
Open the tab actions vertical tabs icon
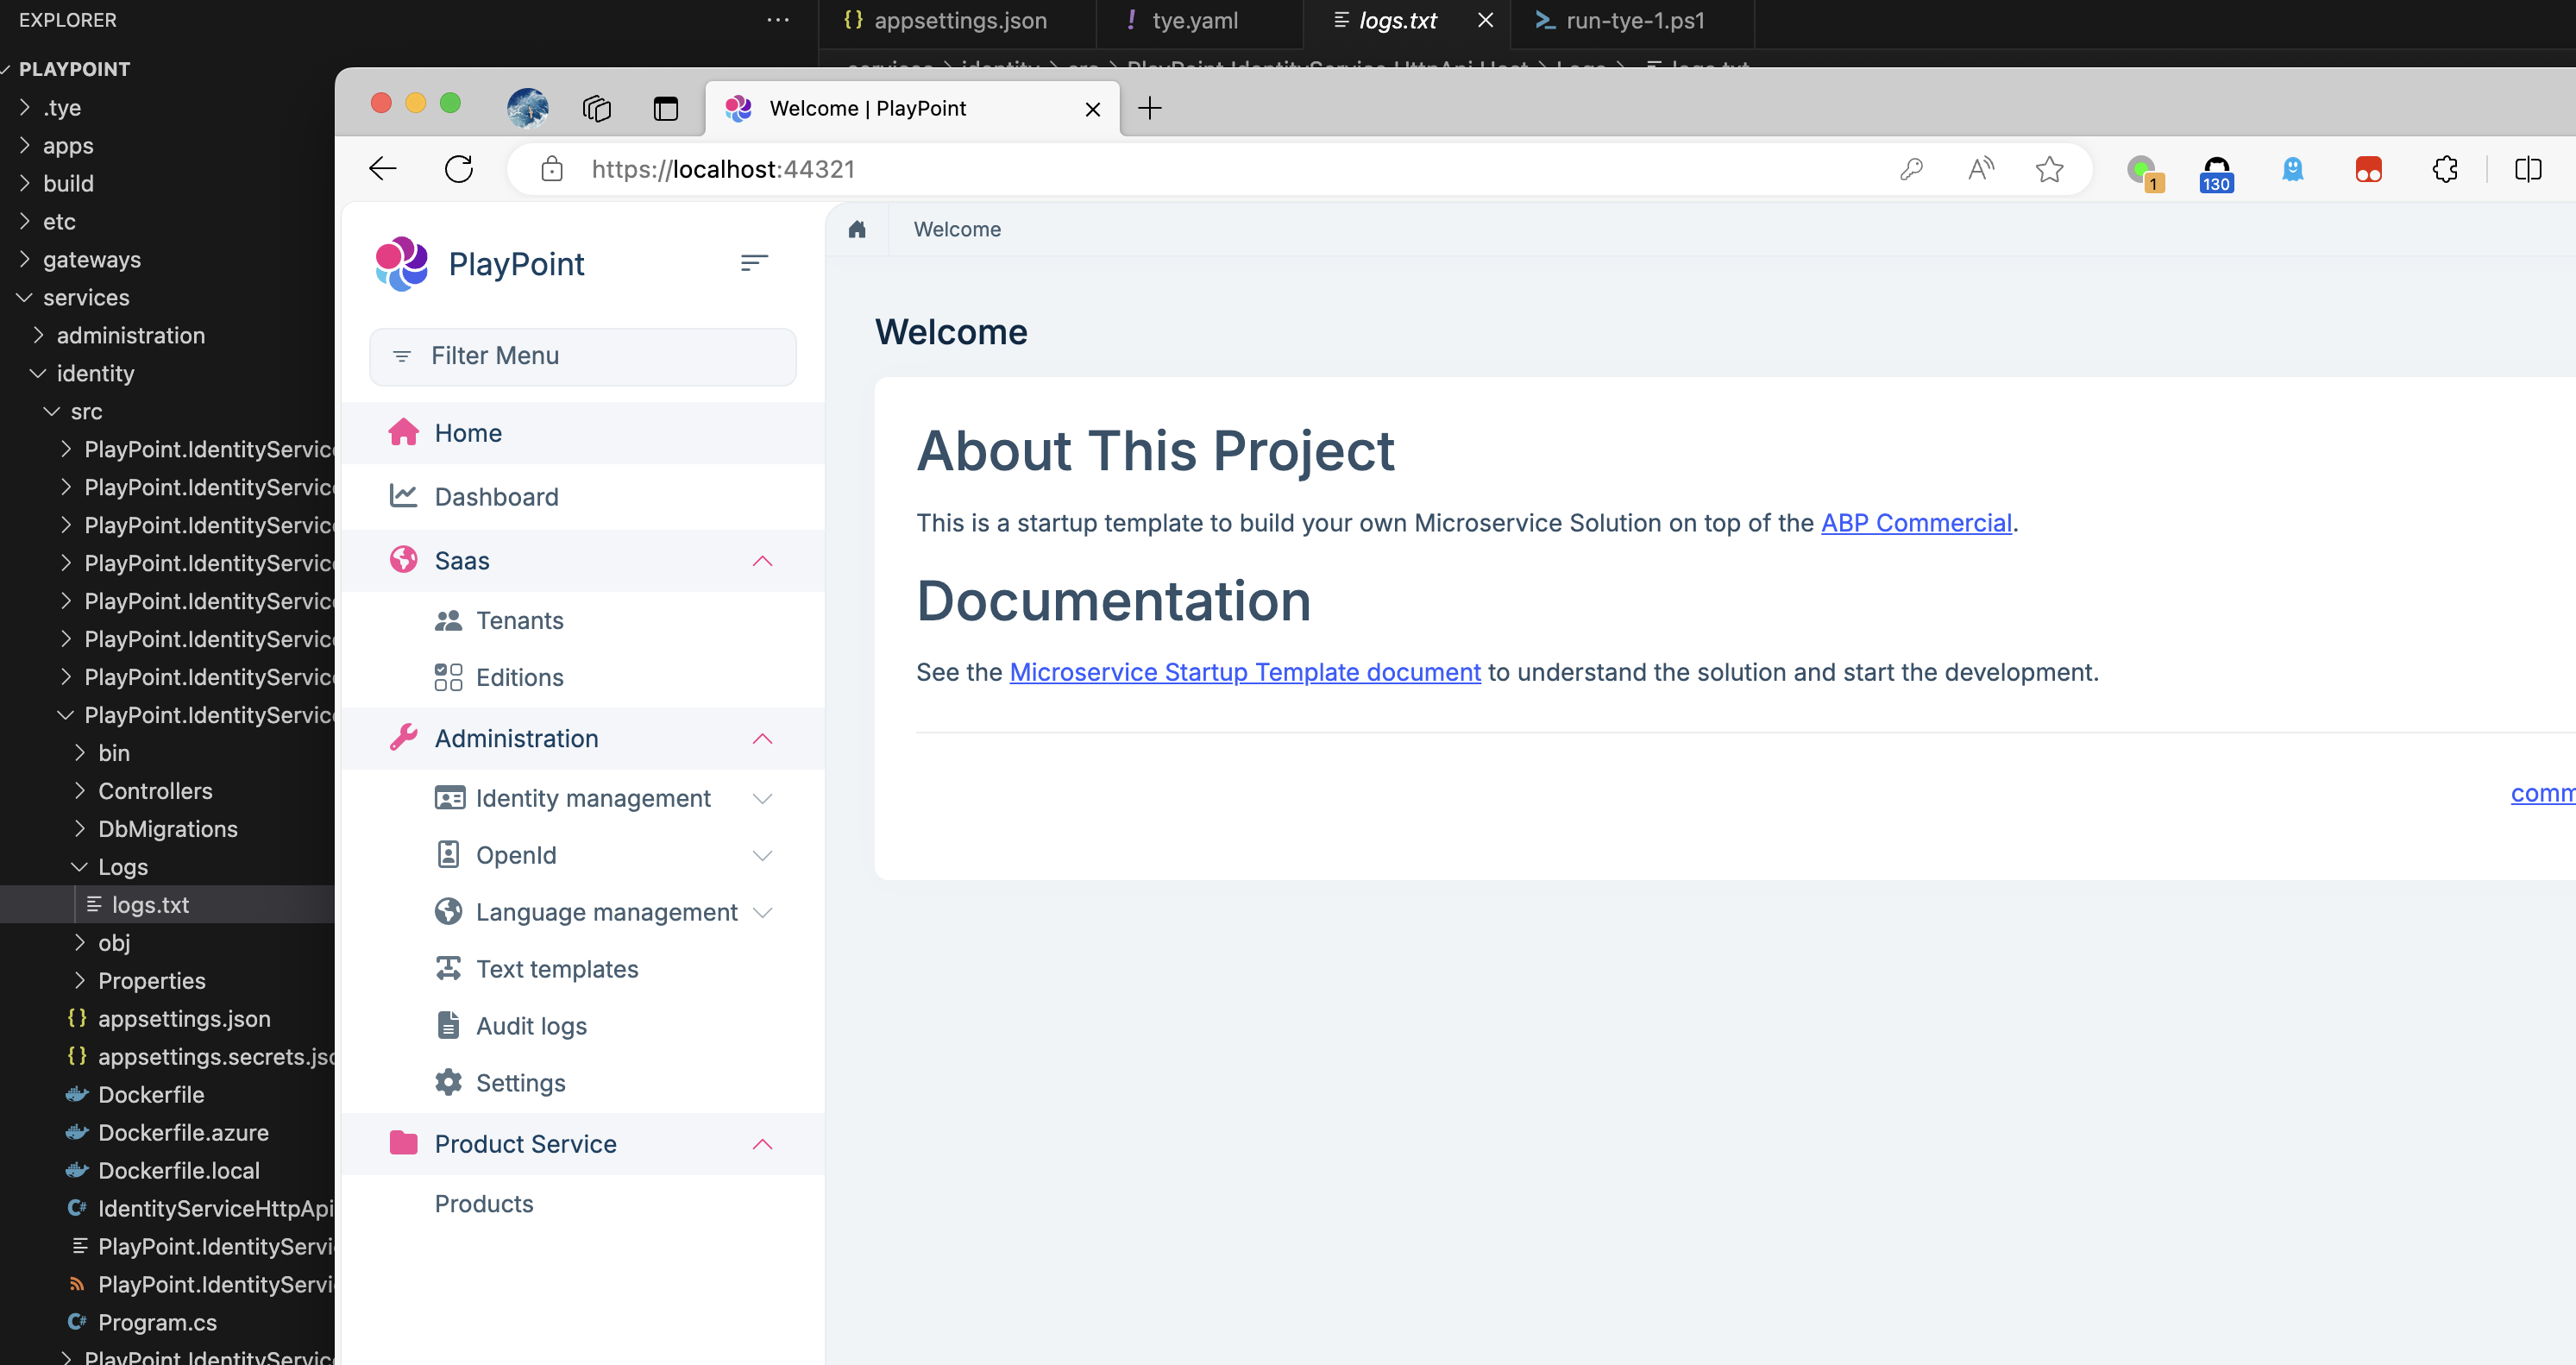pyautogui.click(x=666, y=108)
